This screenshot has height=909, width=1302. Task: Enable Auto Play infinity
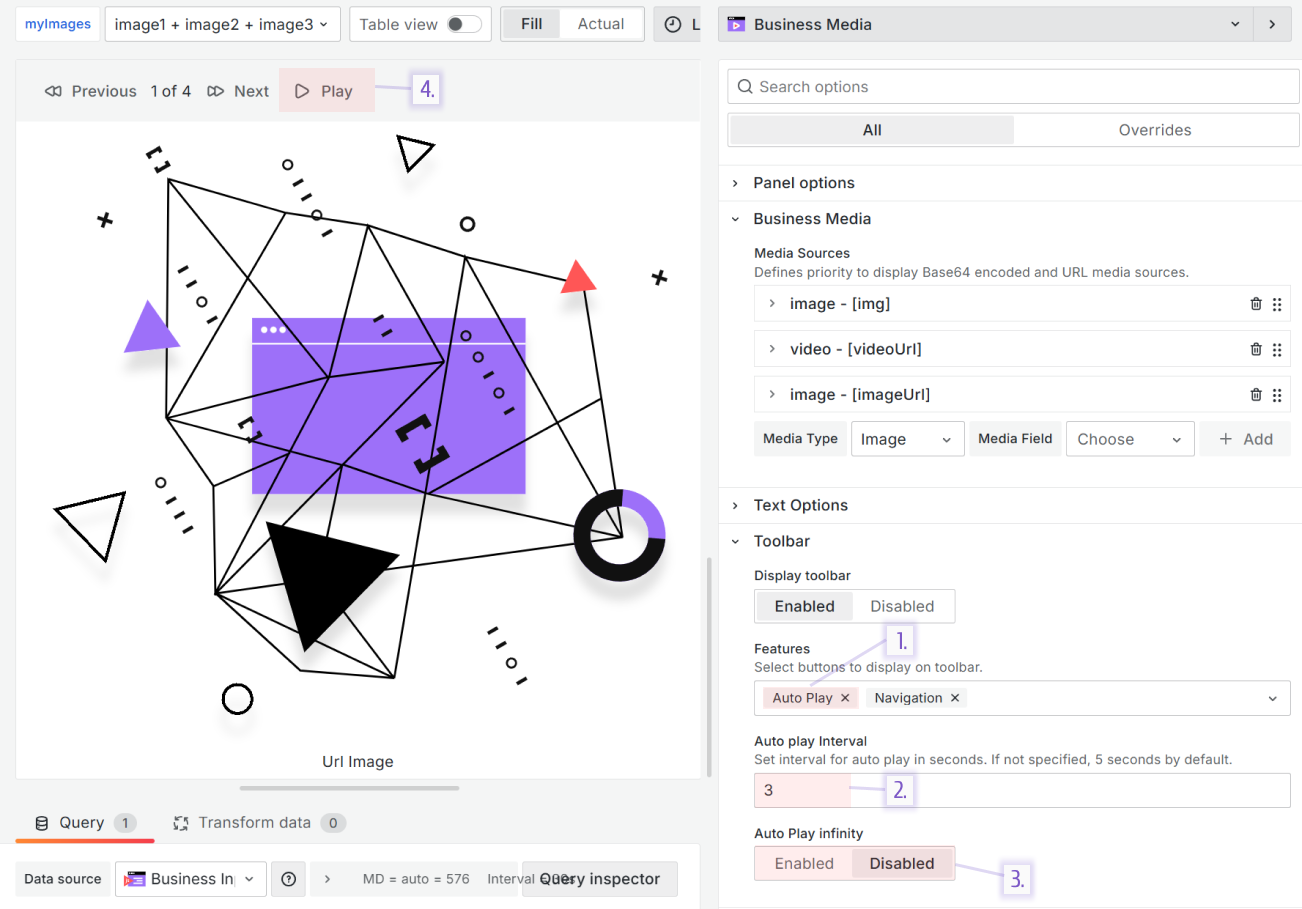804,863
